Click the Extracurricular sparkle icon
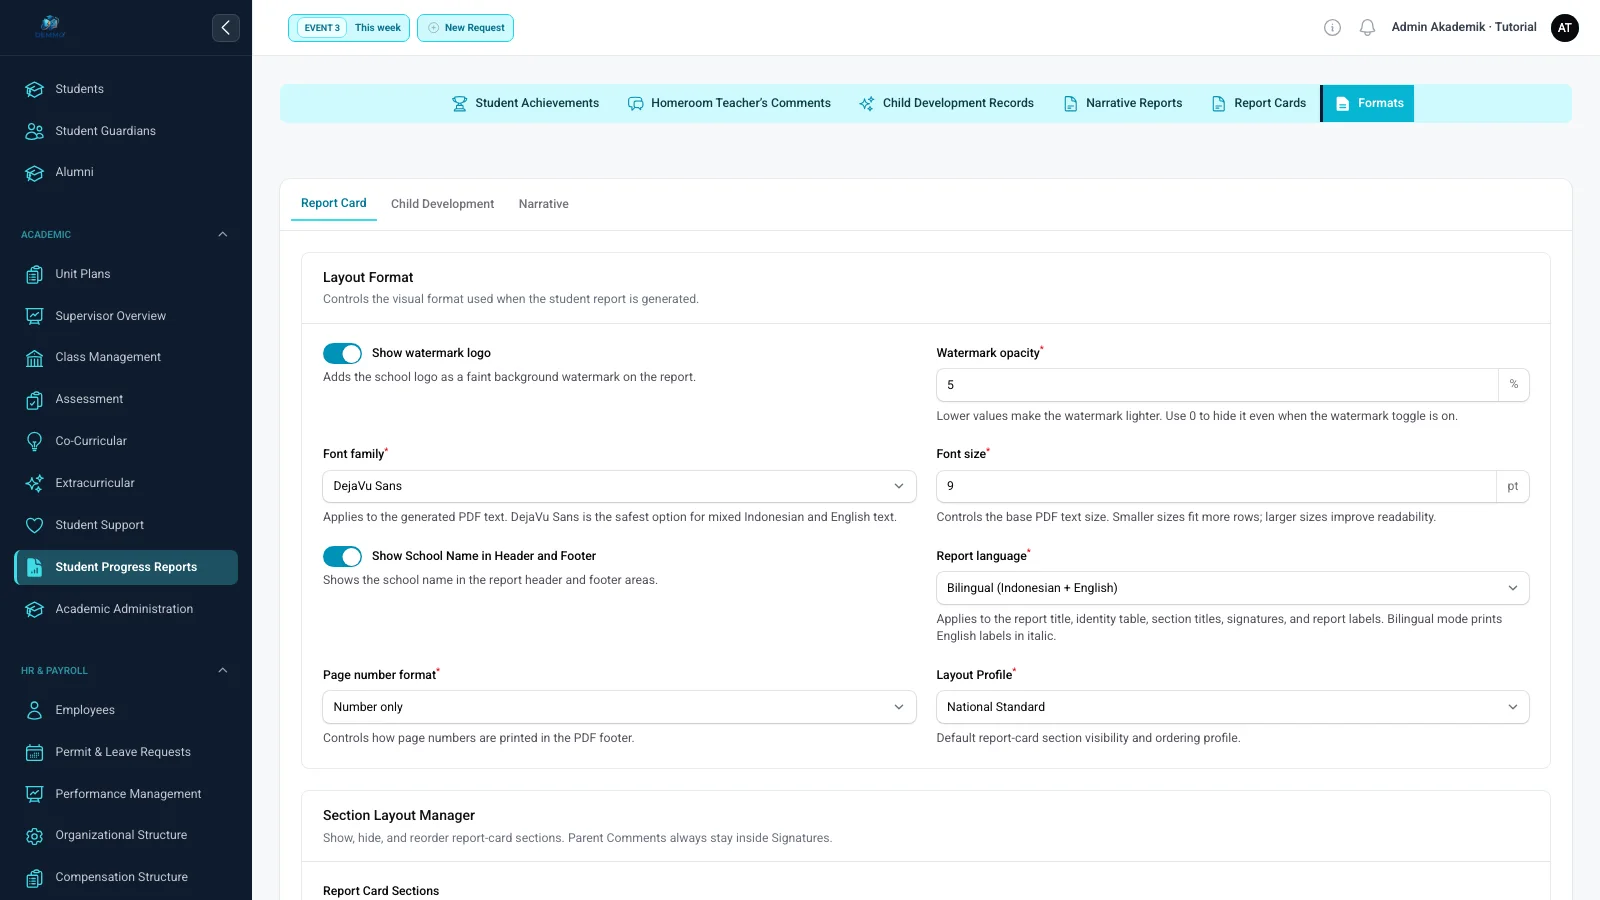Viewport: 1600px width, 900px height. (34, 483)
